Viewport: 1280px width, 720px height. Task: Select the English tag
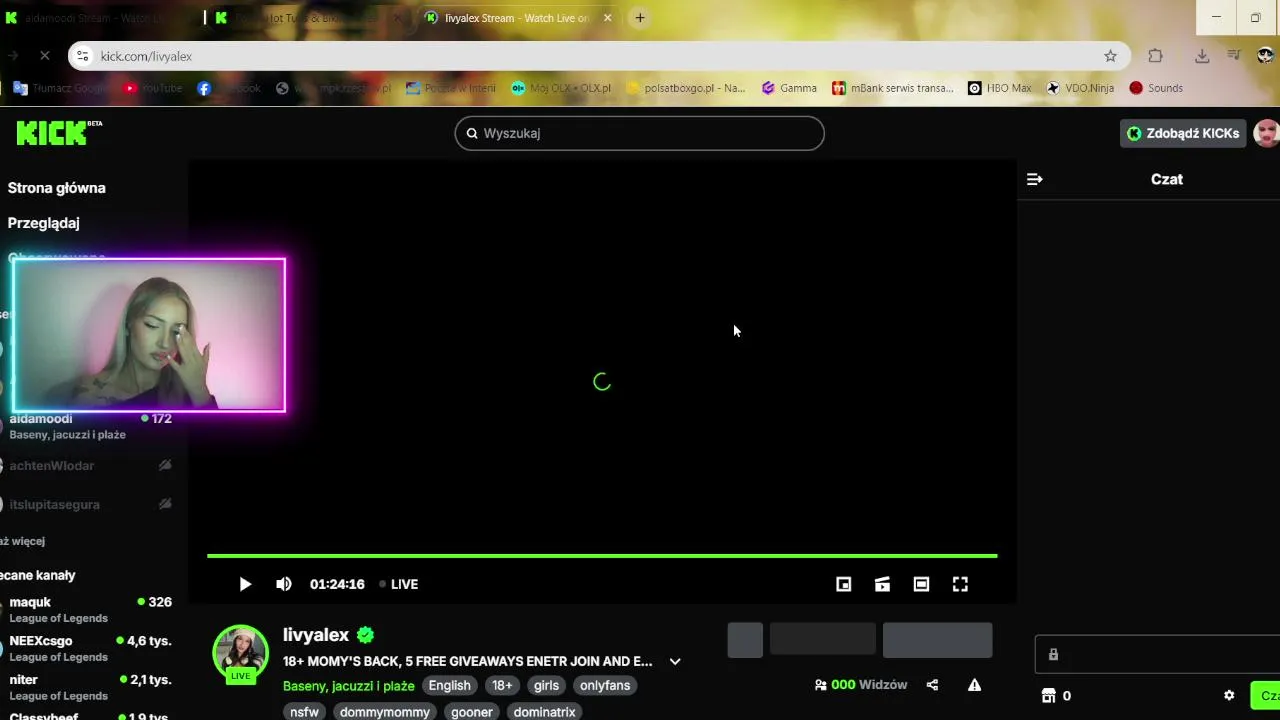click(x=449, y=686)
